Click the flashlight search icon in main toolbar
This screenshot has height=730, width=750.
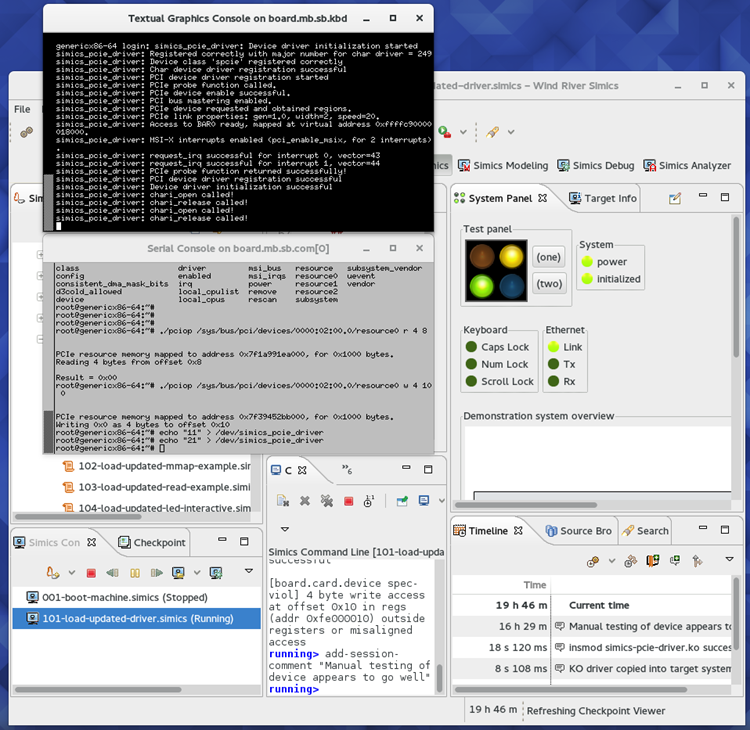click(492, 132)
